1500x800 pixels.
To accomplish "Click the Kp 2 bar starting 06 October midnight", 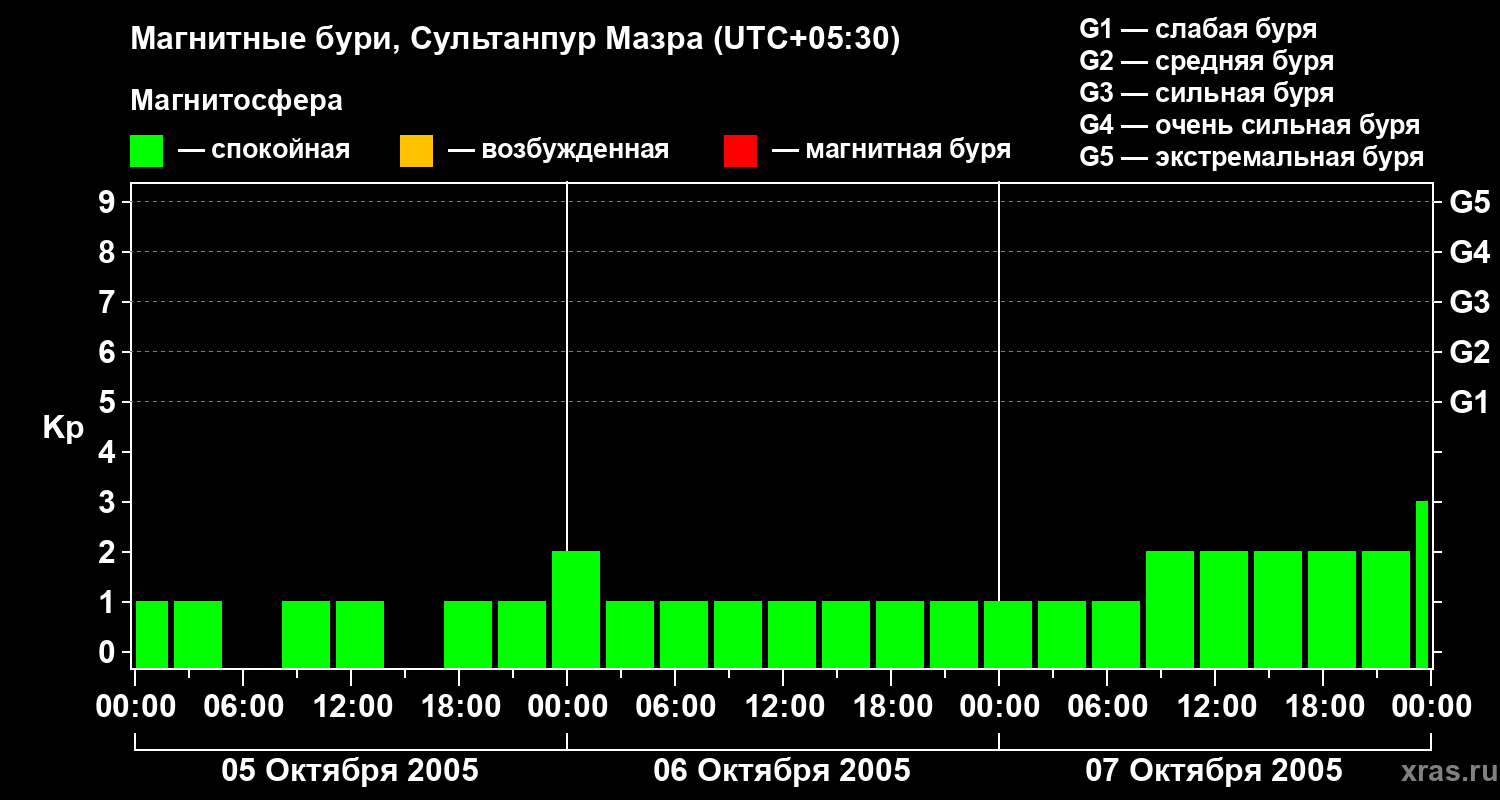I will click(576, 609).
